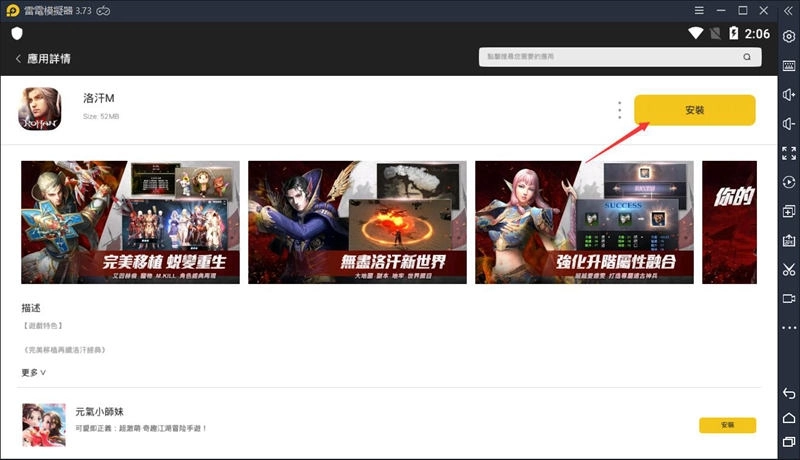Viewport: 800px width, 460px height.
Task: Click the yellow 安裝 button for 洛汗M
Action: pyautogui.click(x=695, y=110)
